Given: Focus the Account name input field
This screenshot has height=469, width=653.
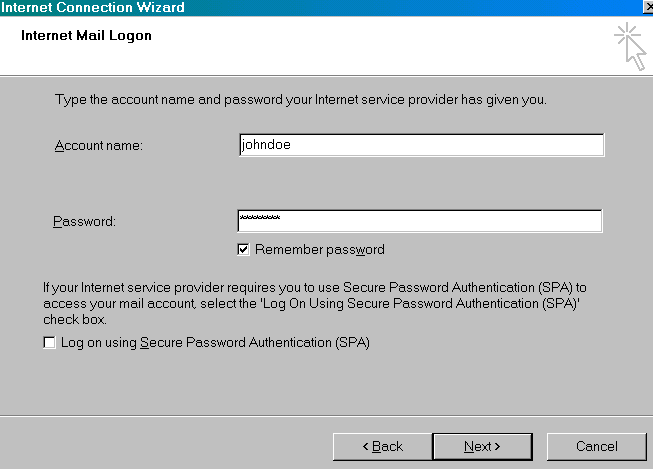Looking at the screenshot, I should 421,145.
